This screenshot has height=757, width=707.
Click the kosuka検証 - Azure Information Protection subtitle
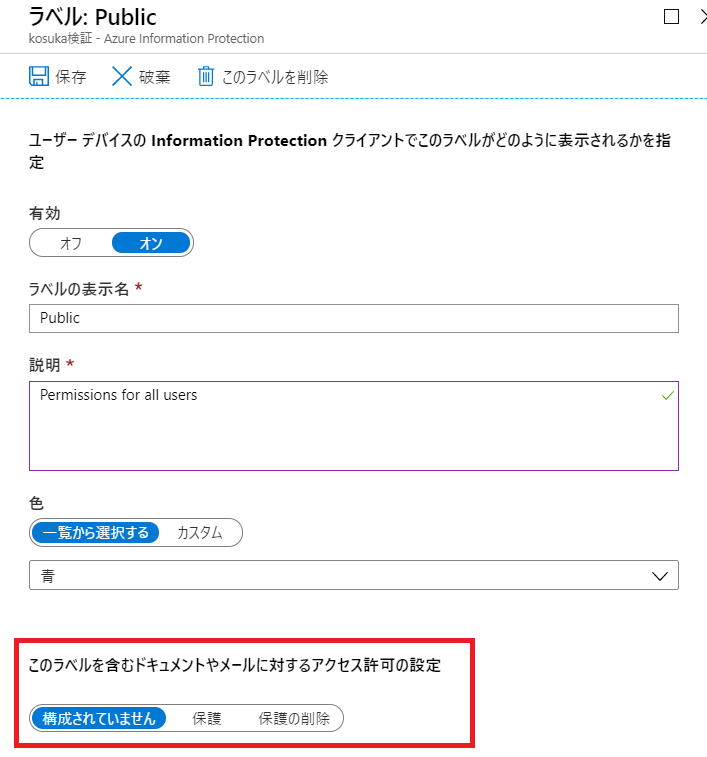pos(146,39)
